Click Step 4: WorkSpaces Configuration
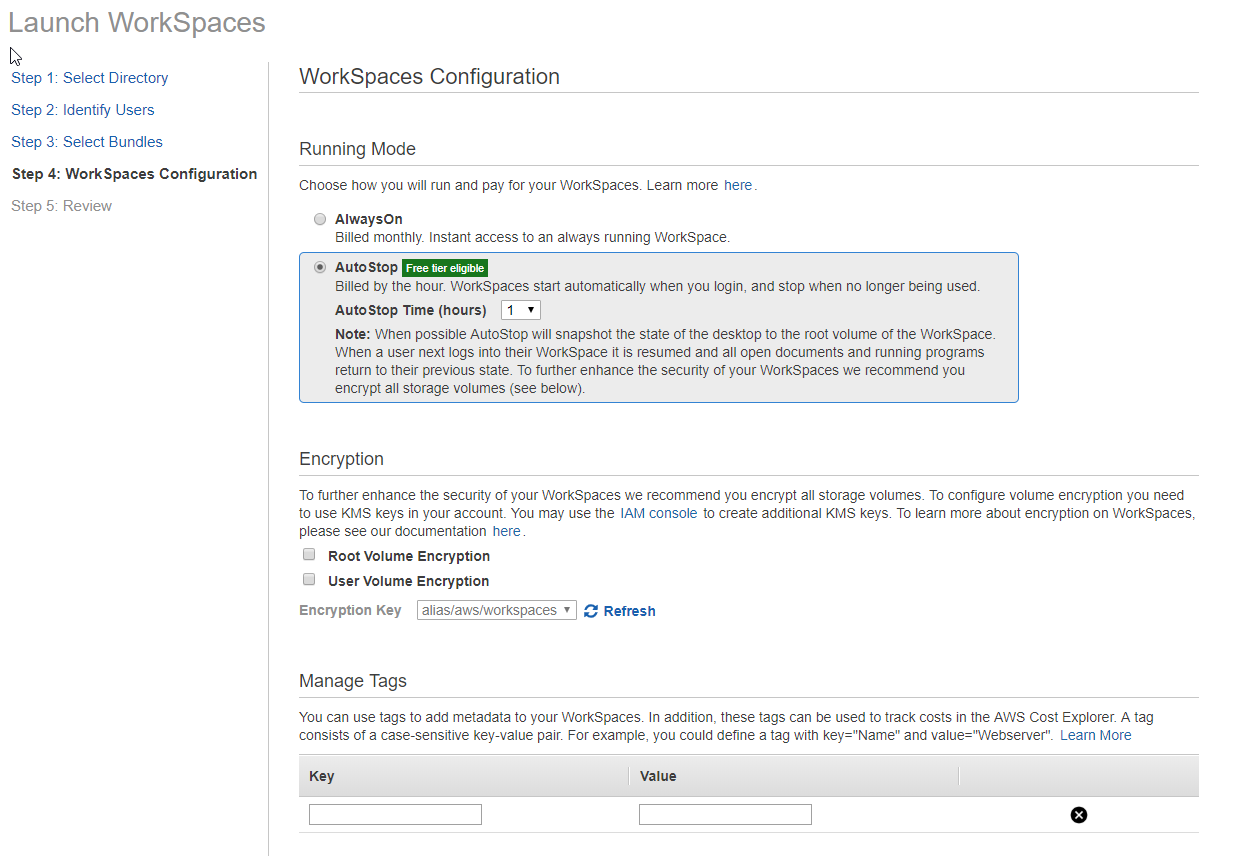This screenshot has width=1242, height=856. (x=134, y=173)
